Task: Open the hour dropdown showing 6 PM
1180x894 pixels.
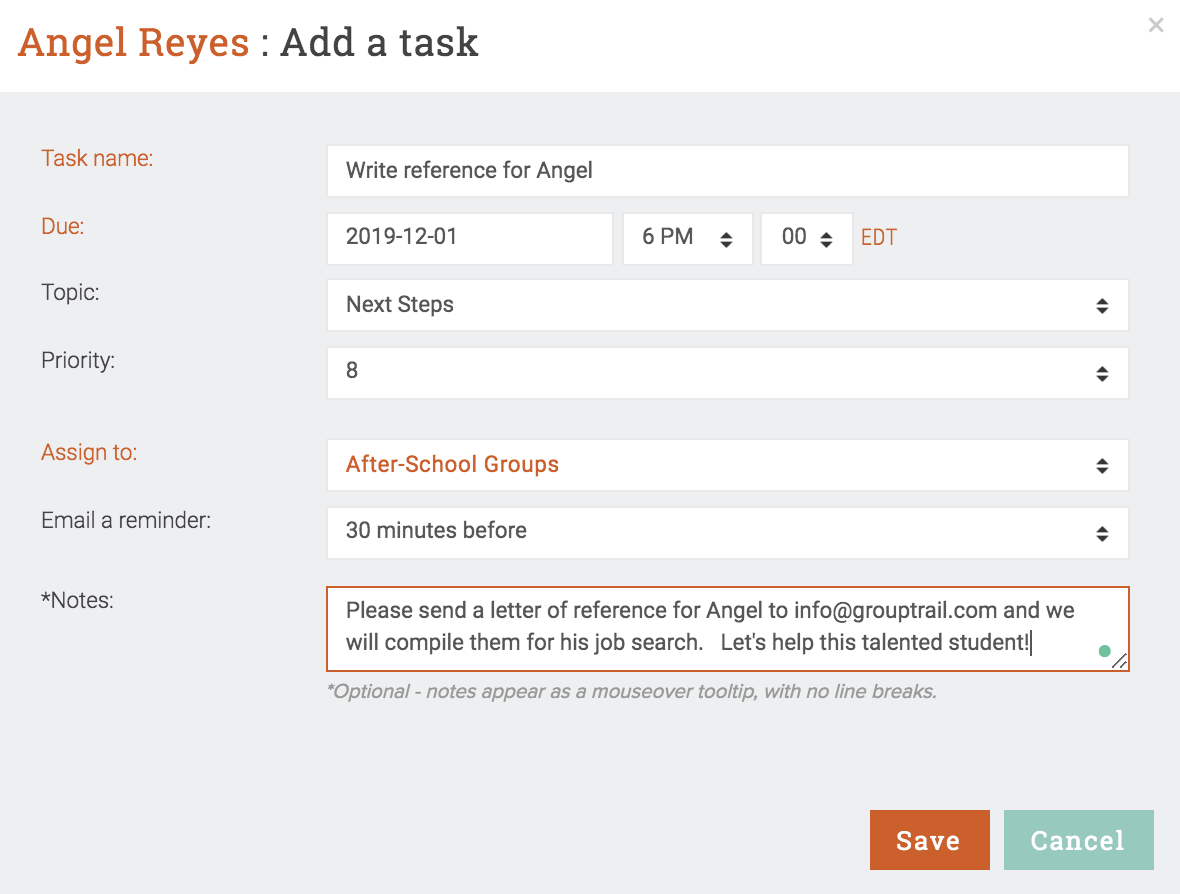Action: [x=687, y=238]
